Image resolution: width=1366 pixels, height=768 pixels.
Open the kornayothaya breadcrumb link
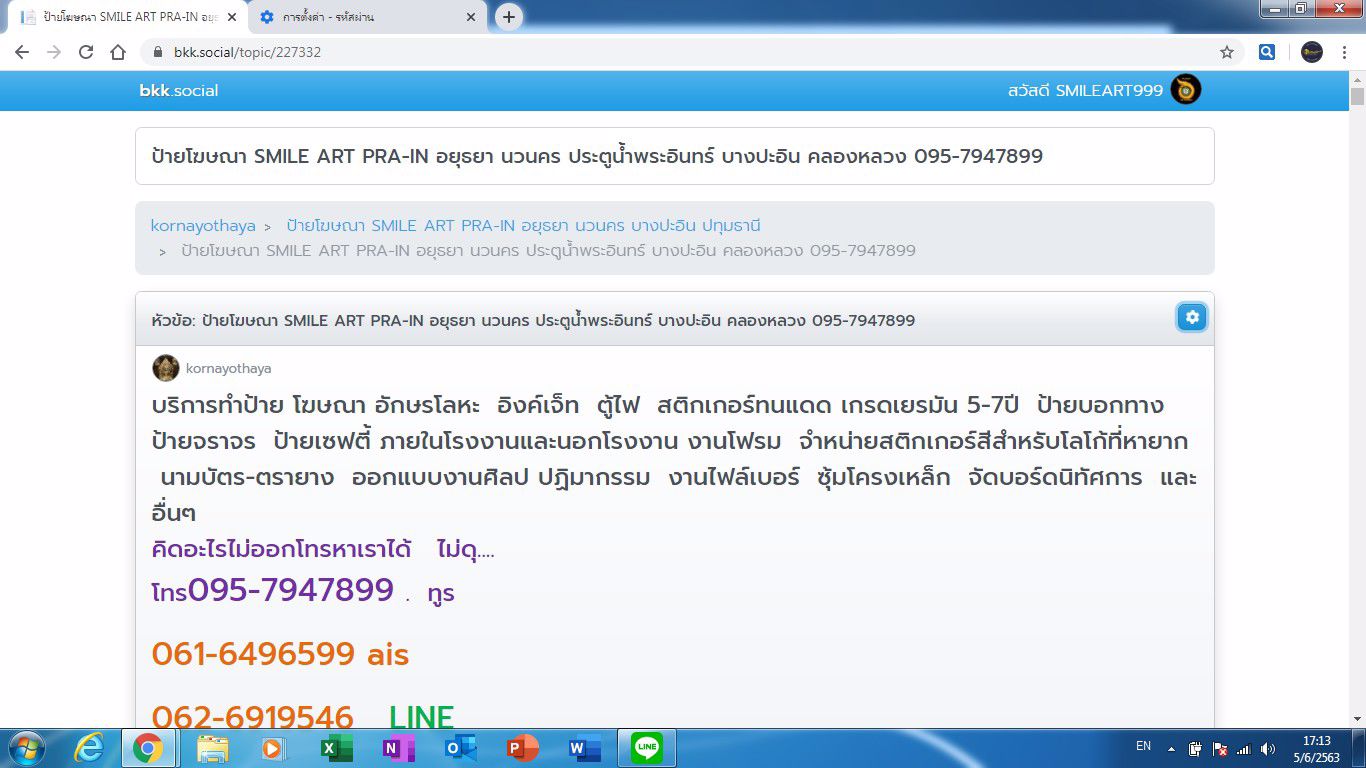click(203, 226)
